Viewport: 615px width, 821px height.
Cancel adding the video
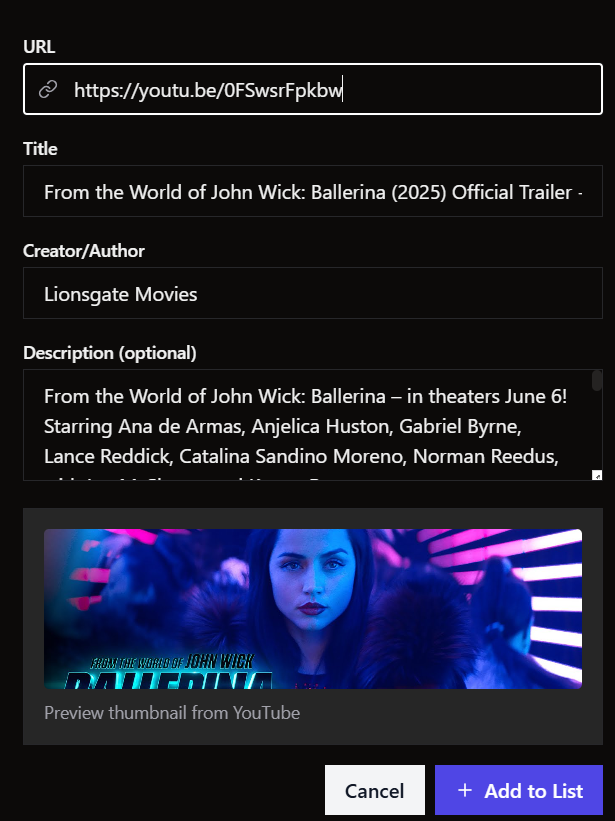coord(375,790)
